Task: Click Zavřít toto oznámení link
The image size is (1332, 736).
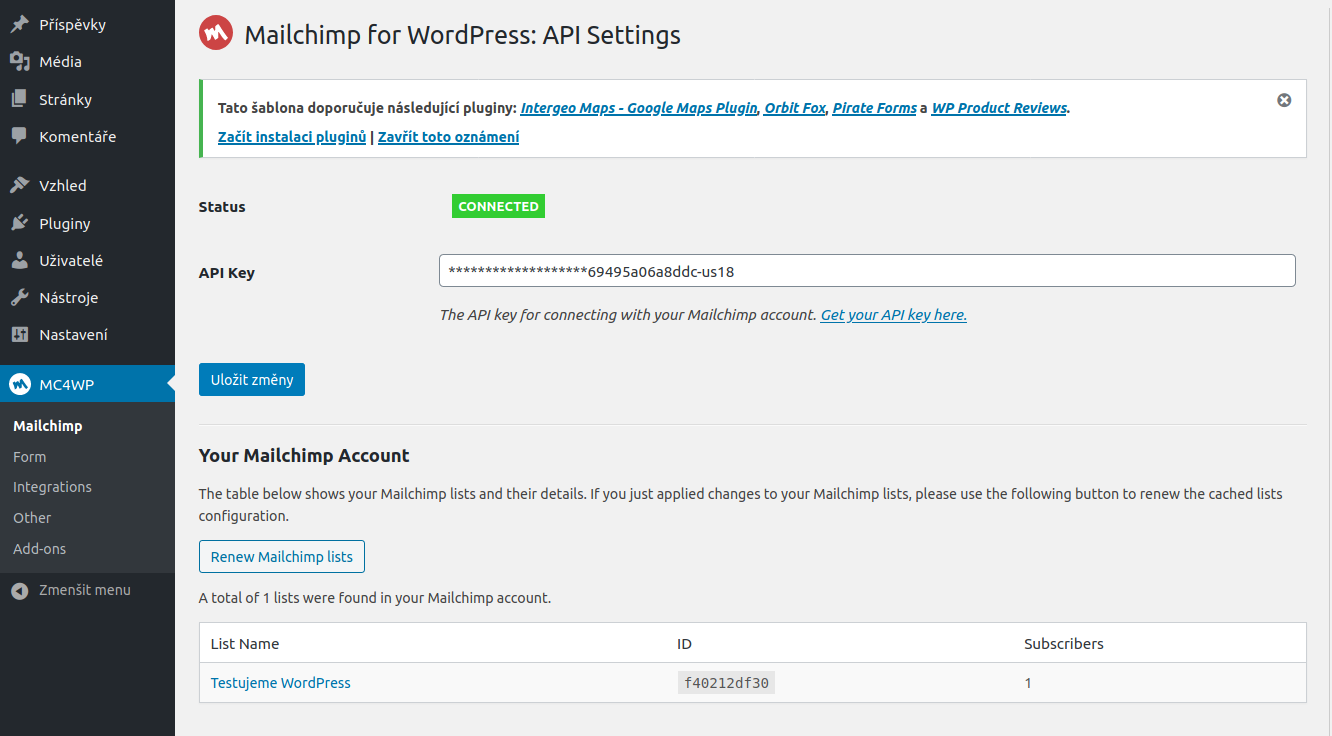Action: (448, 137)
